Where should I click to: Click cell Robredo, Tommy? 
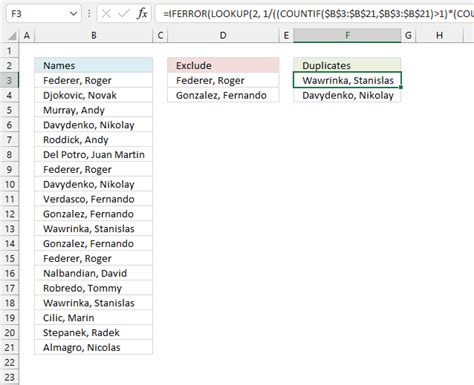[x=94, y=288]
